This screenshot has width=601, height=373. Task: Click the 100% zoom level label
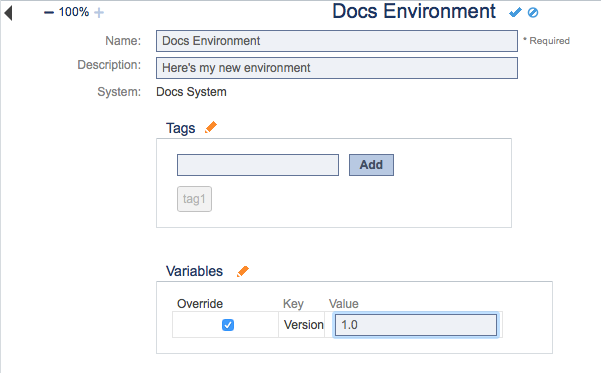click(74, 12)
